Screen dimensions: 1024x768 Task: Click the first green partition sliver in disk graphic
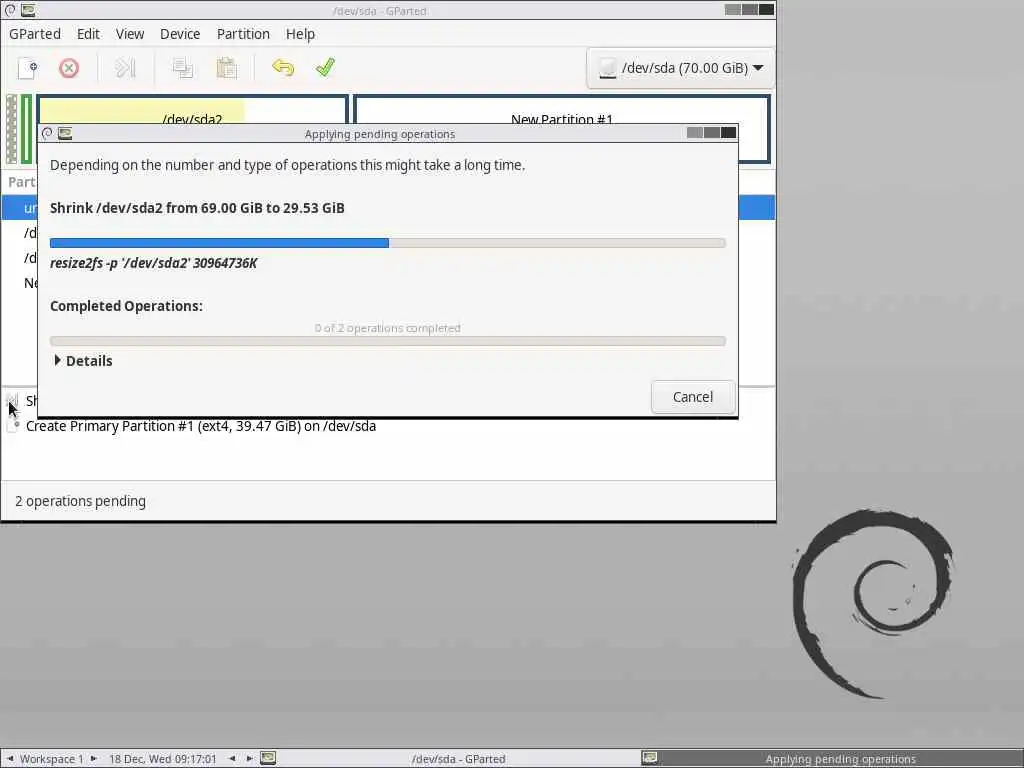tap(26, 129)
